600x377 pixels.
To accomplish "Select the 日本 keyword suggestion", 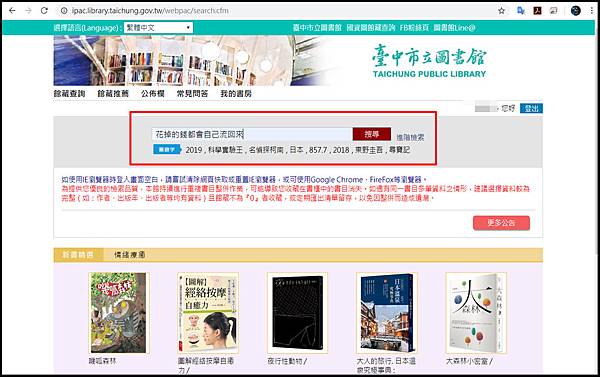I will (x=296, y=150).
